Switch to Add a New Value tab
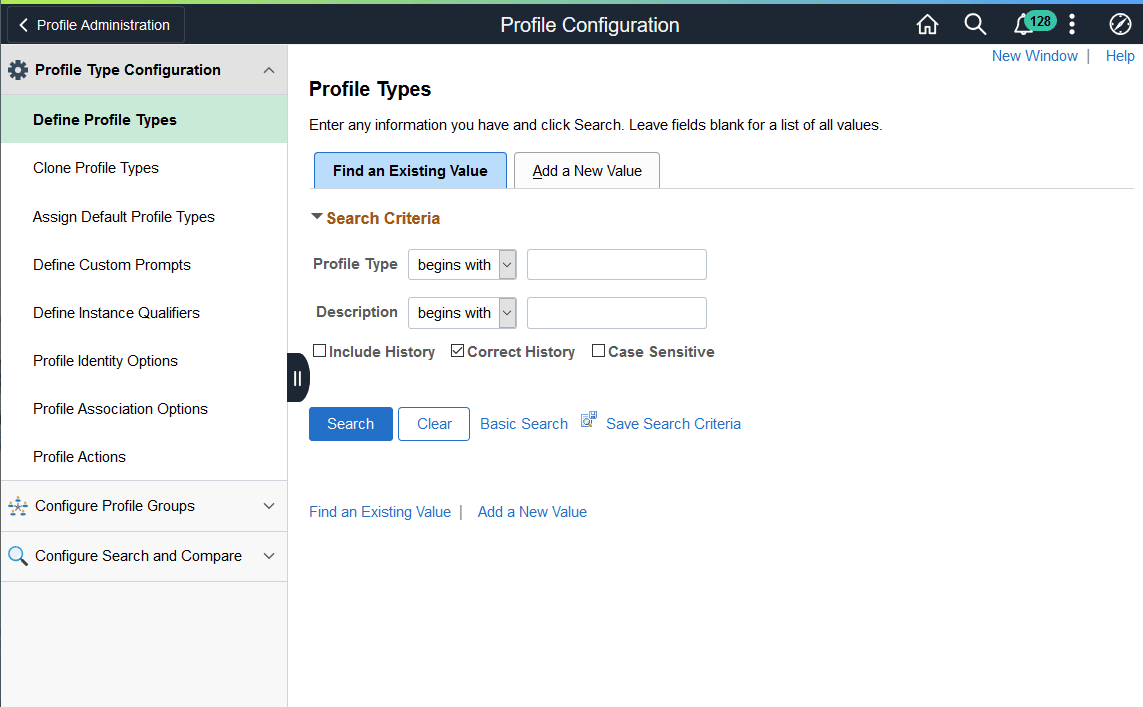Image resolution: width=1143 pixels, height=707 pixels. [x=587, y=171]
